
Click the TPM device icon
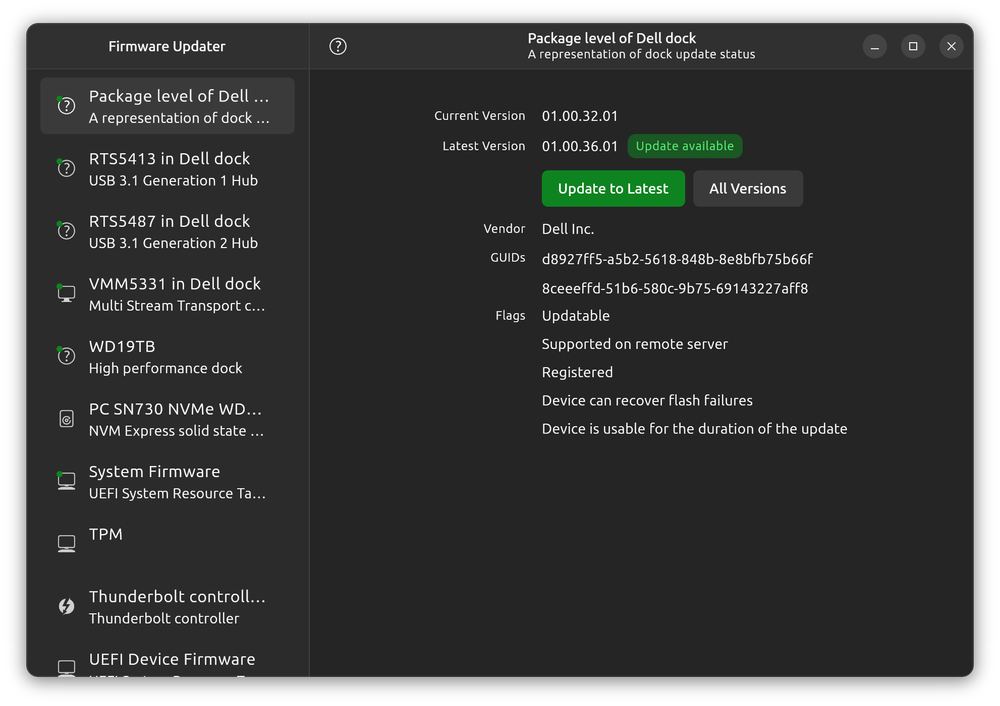coord(65,543)
